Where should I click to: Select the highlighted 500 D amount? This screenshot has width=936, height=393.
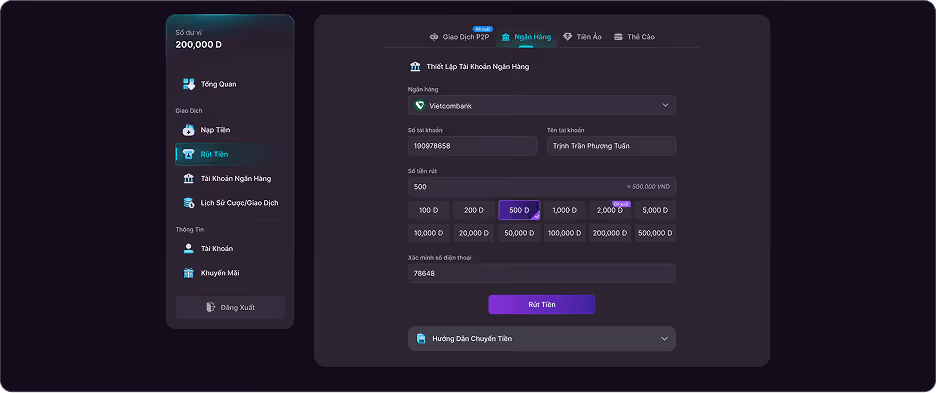(519, 210)
